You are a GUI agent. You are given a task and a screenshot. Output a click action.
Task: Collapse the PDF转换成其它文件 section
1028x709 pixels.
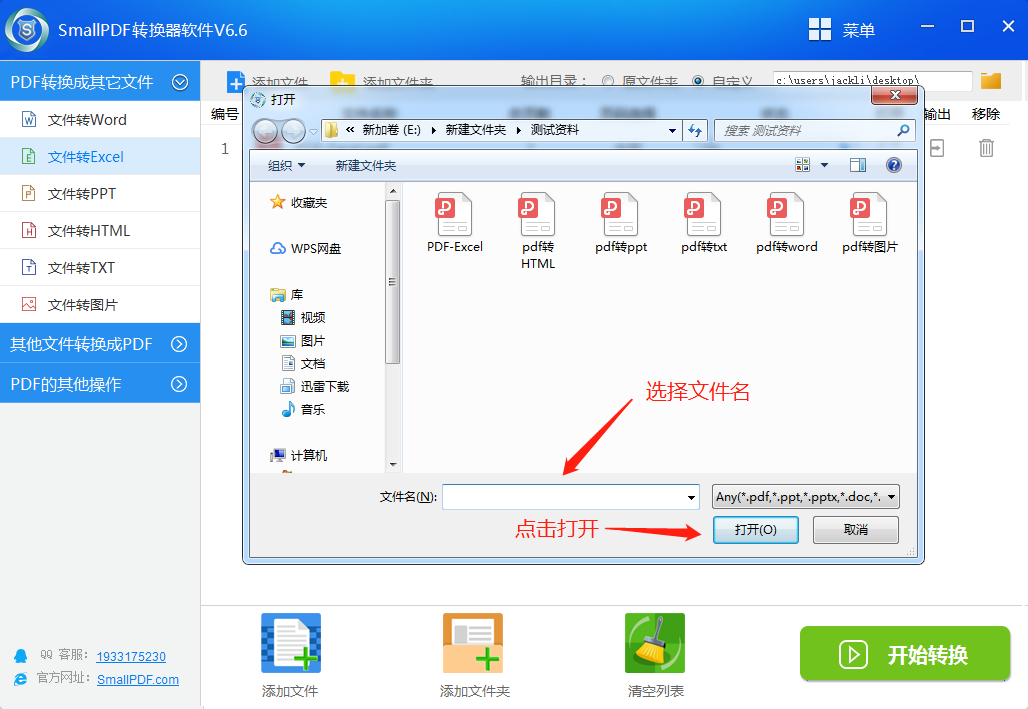[180, 82]
